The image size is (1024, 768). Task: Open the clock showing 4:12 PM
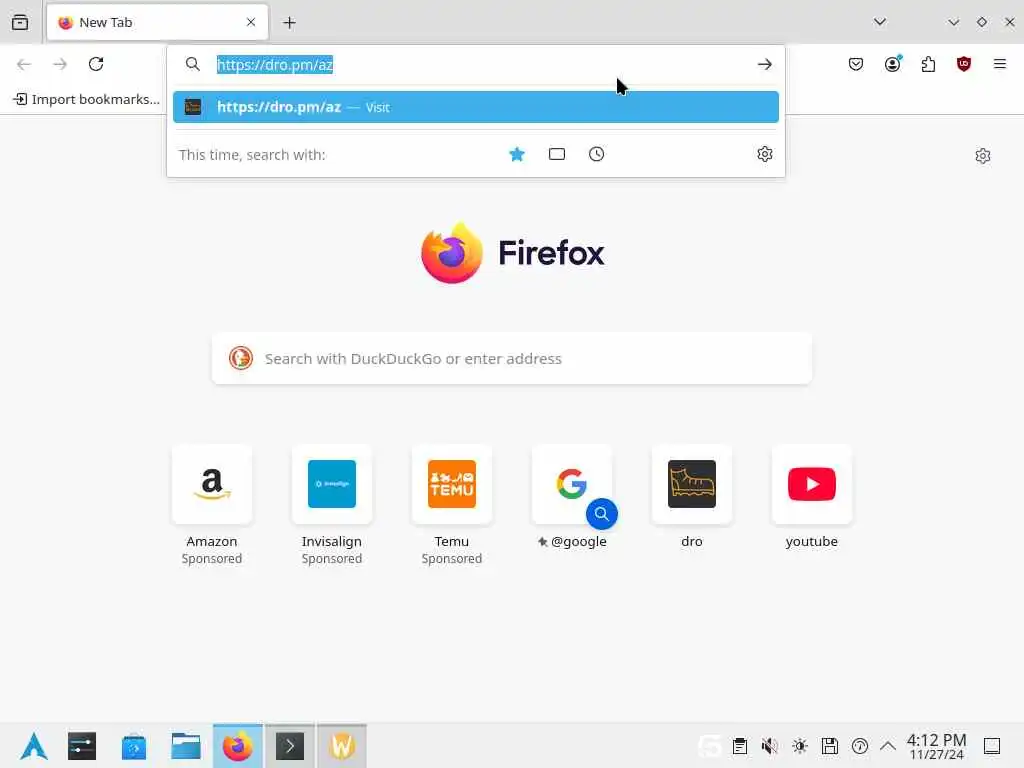[936, 746]
